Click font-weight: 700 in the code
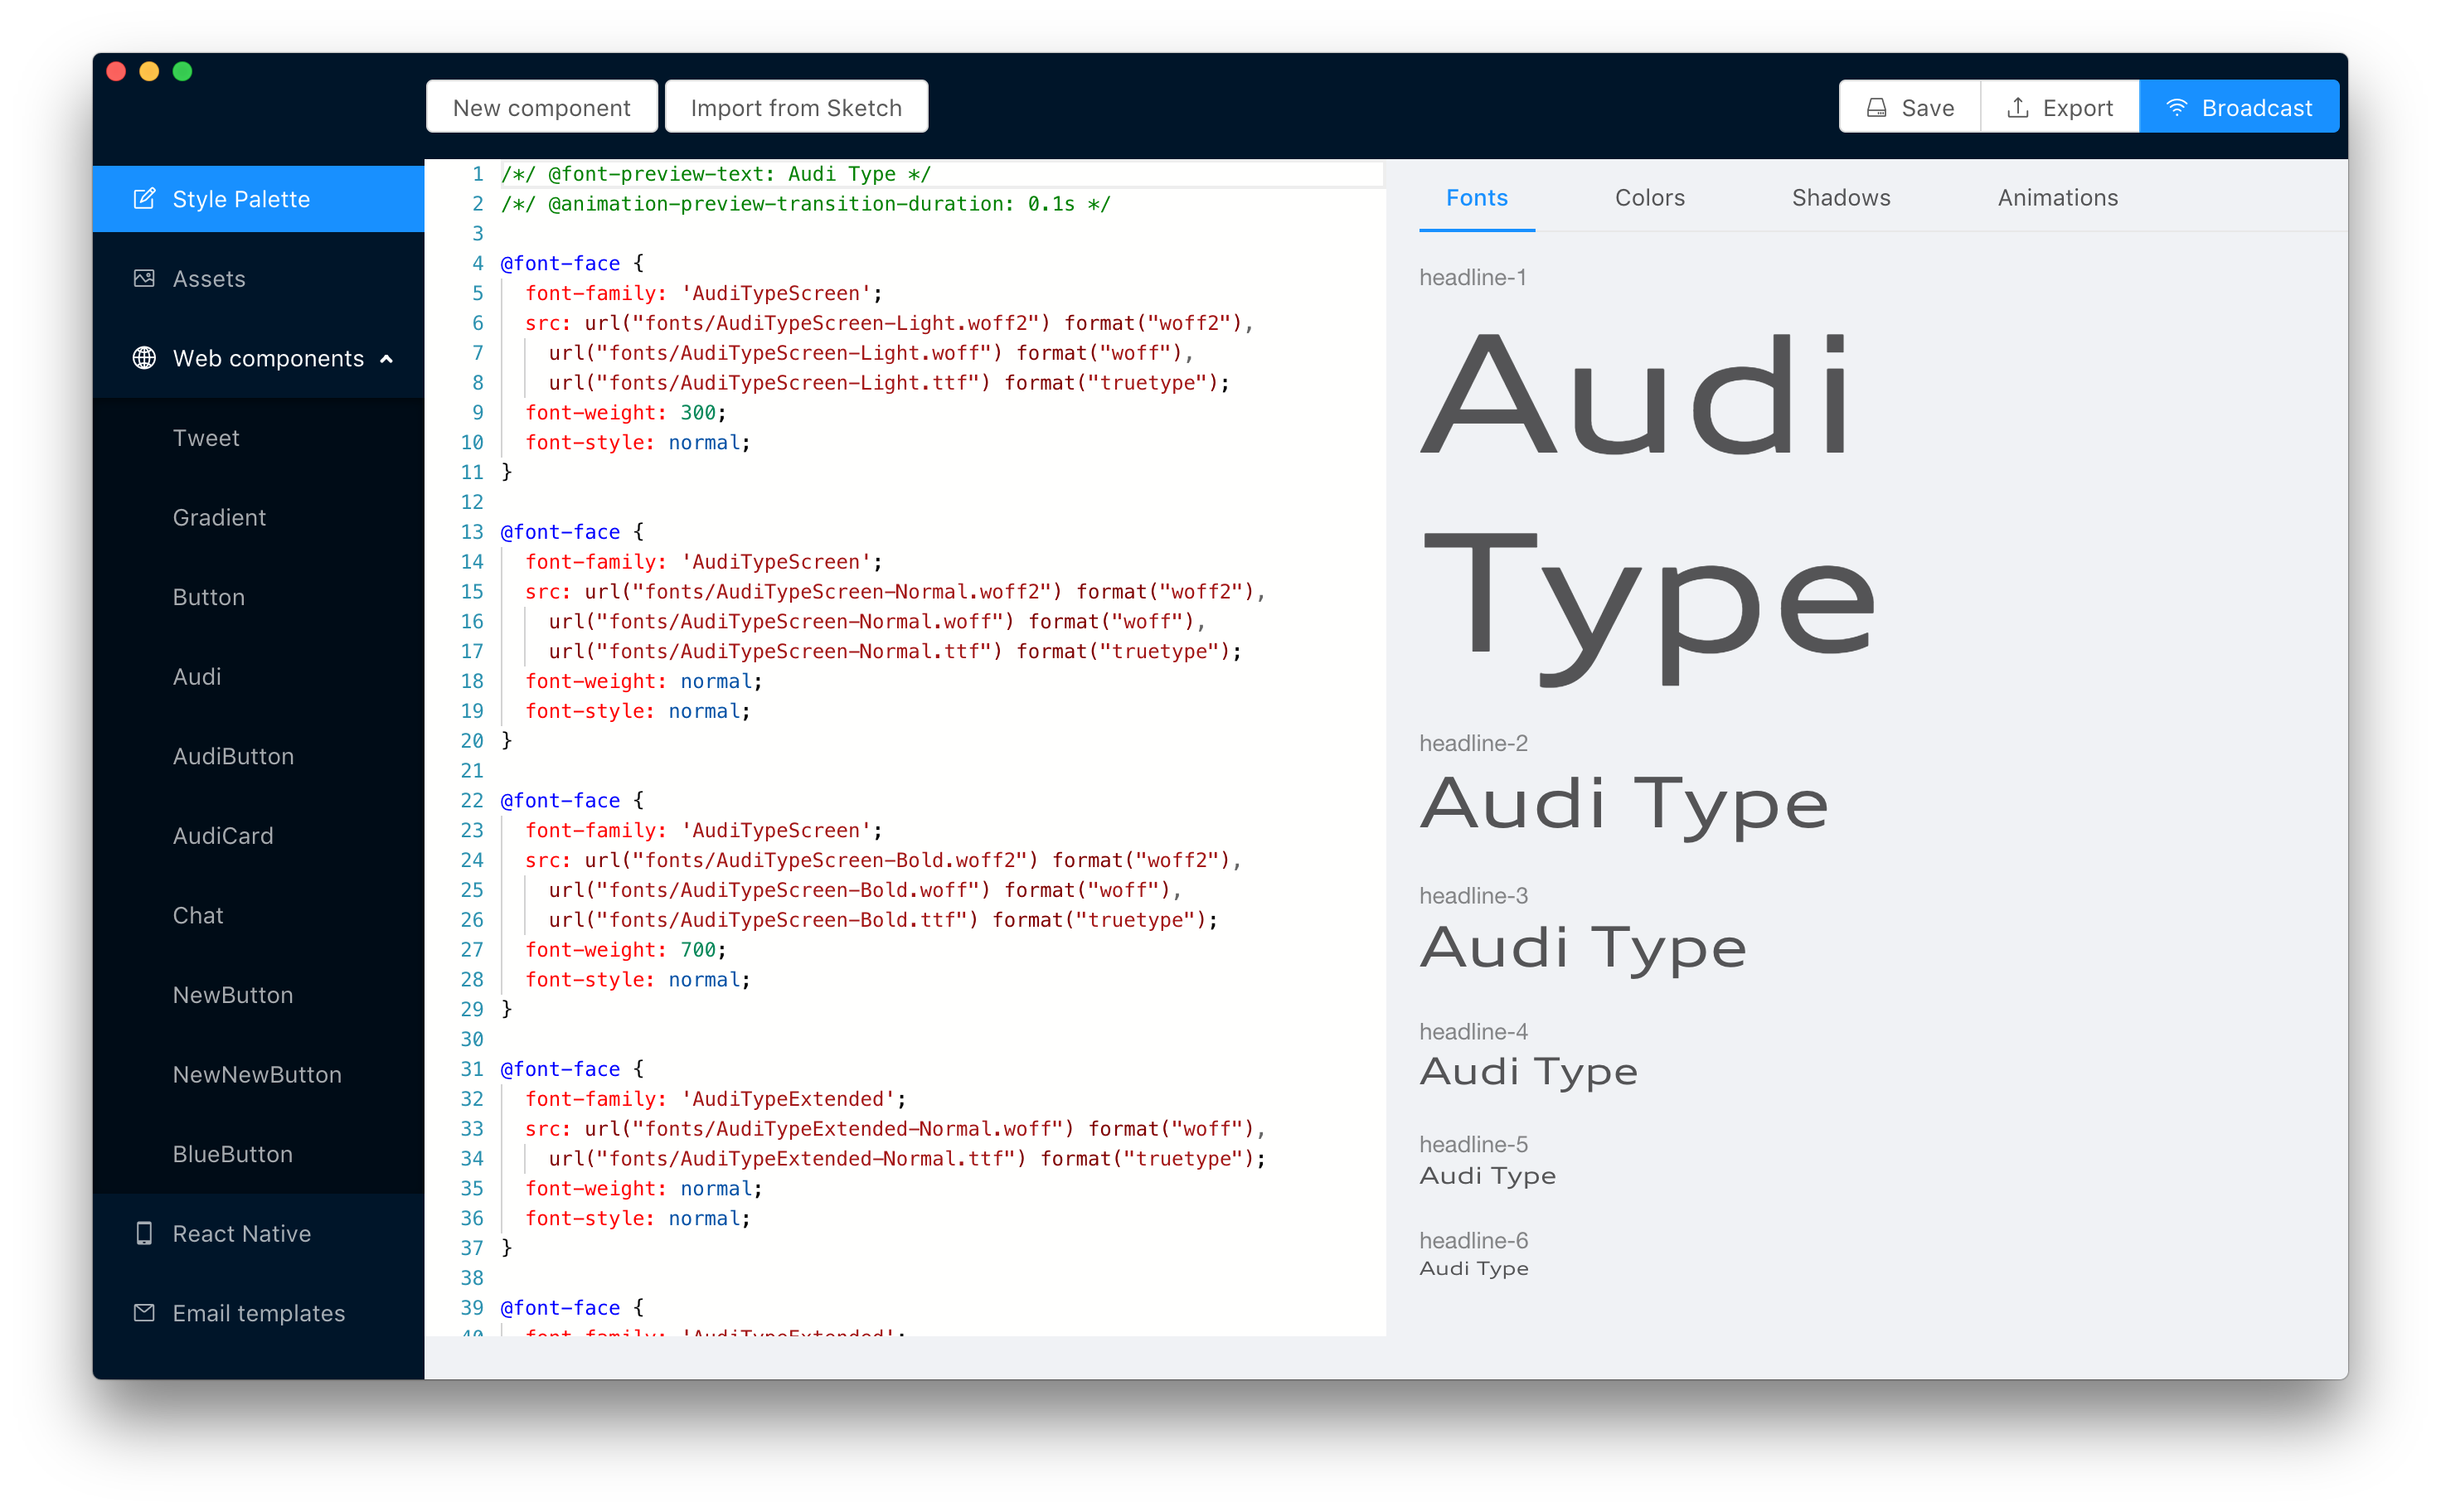 click(626, 950)
